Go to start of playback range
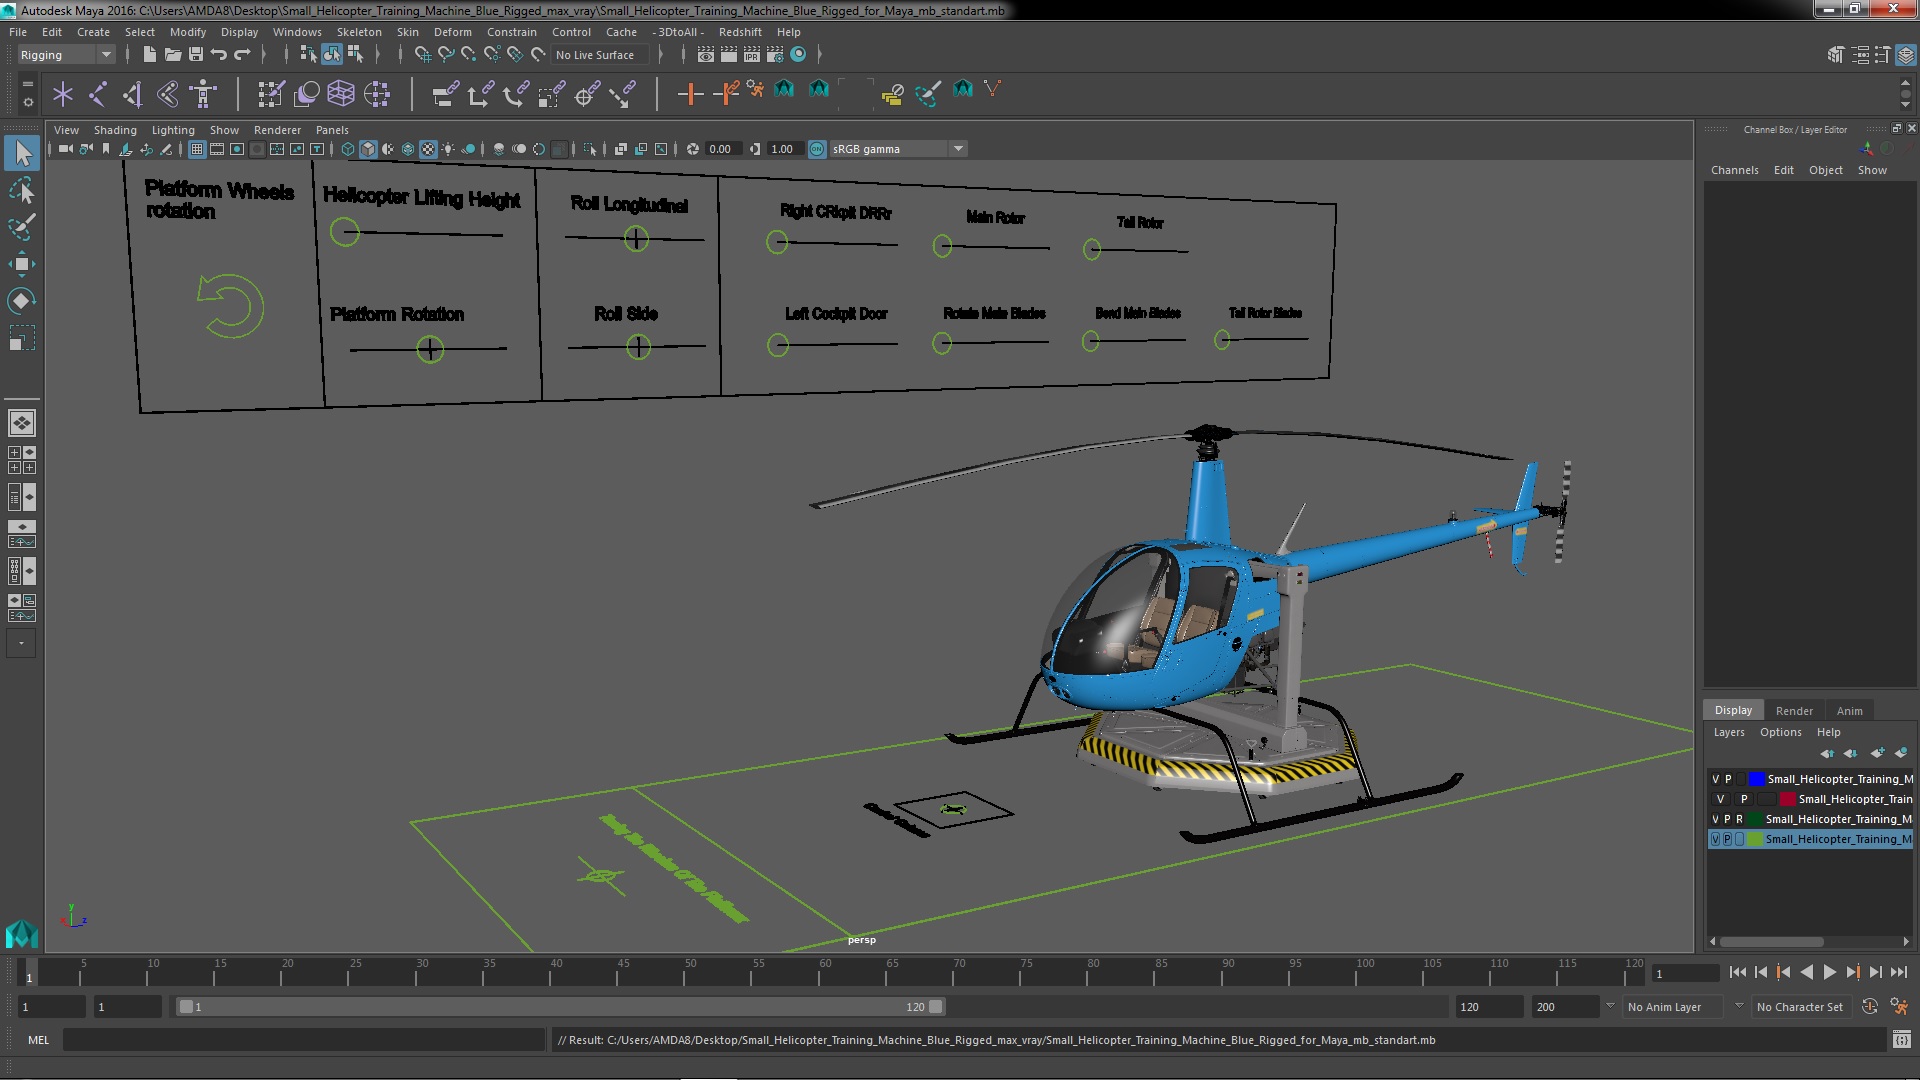 pyautogui.click(x=1738, y=972)
